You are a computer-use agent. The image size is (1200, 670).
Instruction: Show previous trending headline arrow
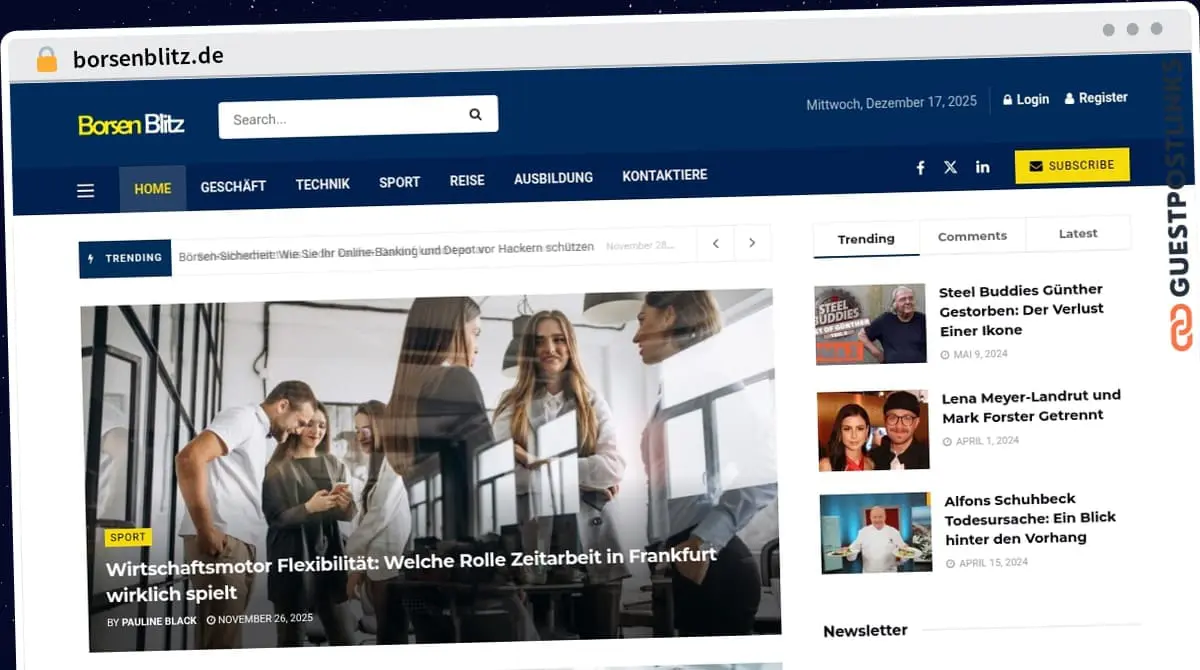716,243
